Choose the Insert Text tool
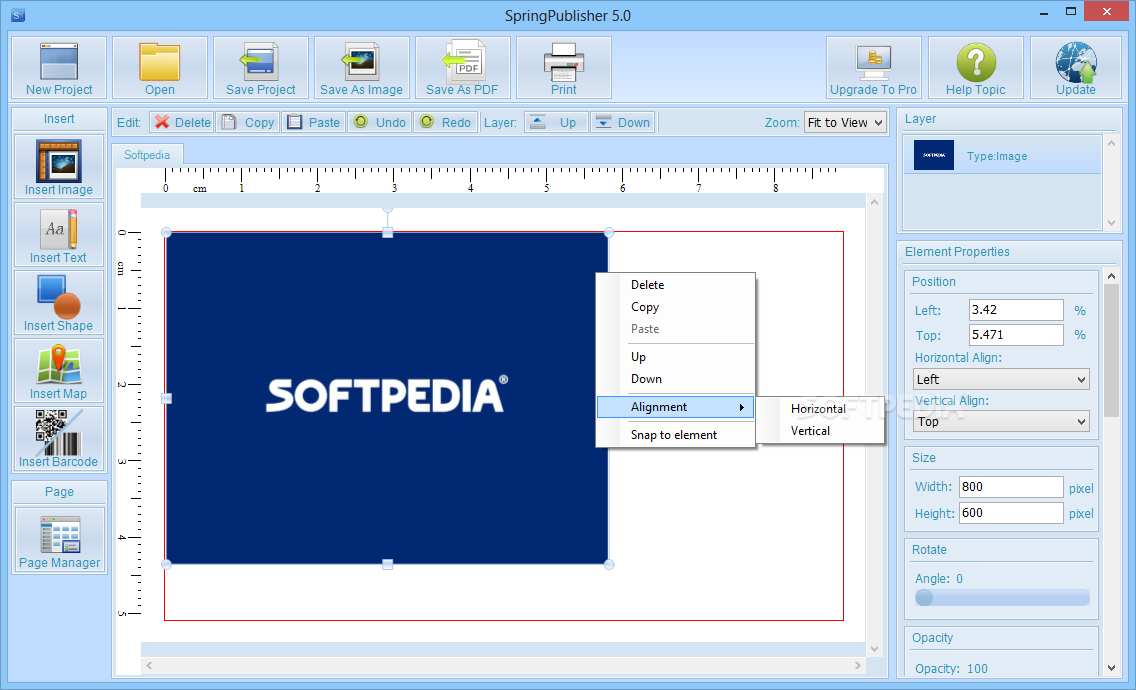 click(59, 235)
